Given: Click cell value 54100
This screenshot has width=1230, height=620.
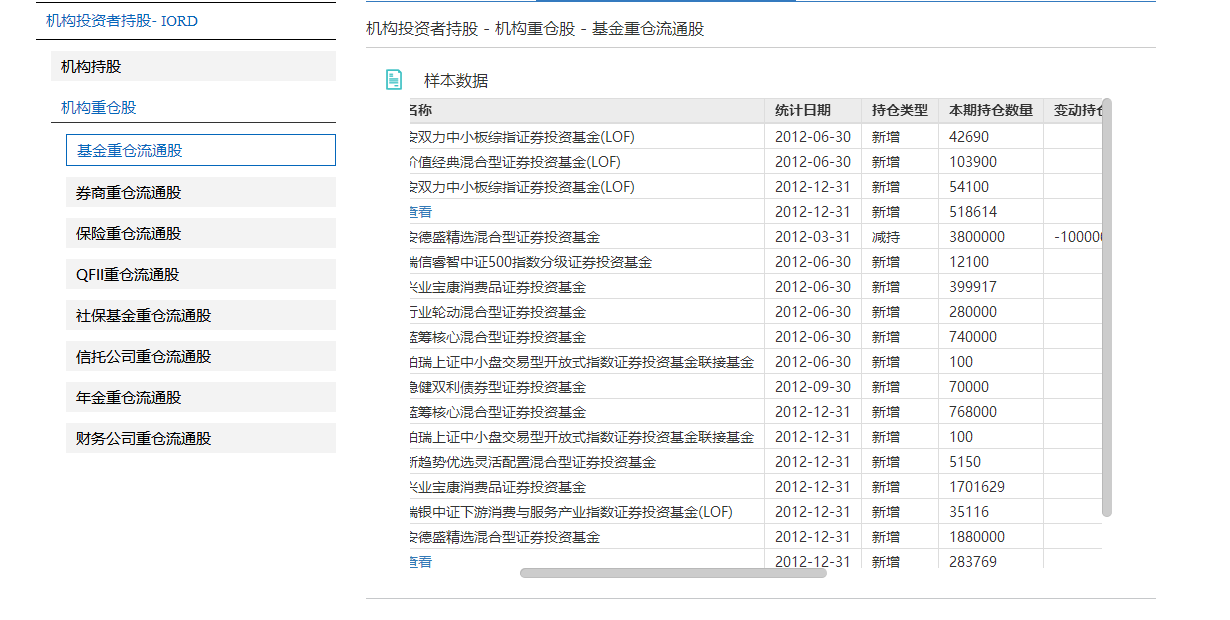Looking at the screenshot, I should tap(969, 187).
